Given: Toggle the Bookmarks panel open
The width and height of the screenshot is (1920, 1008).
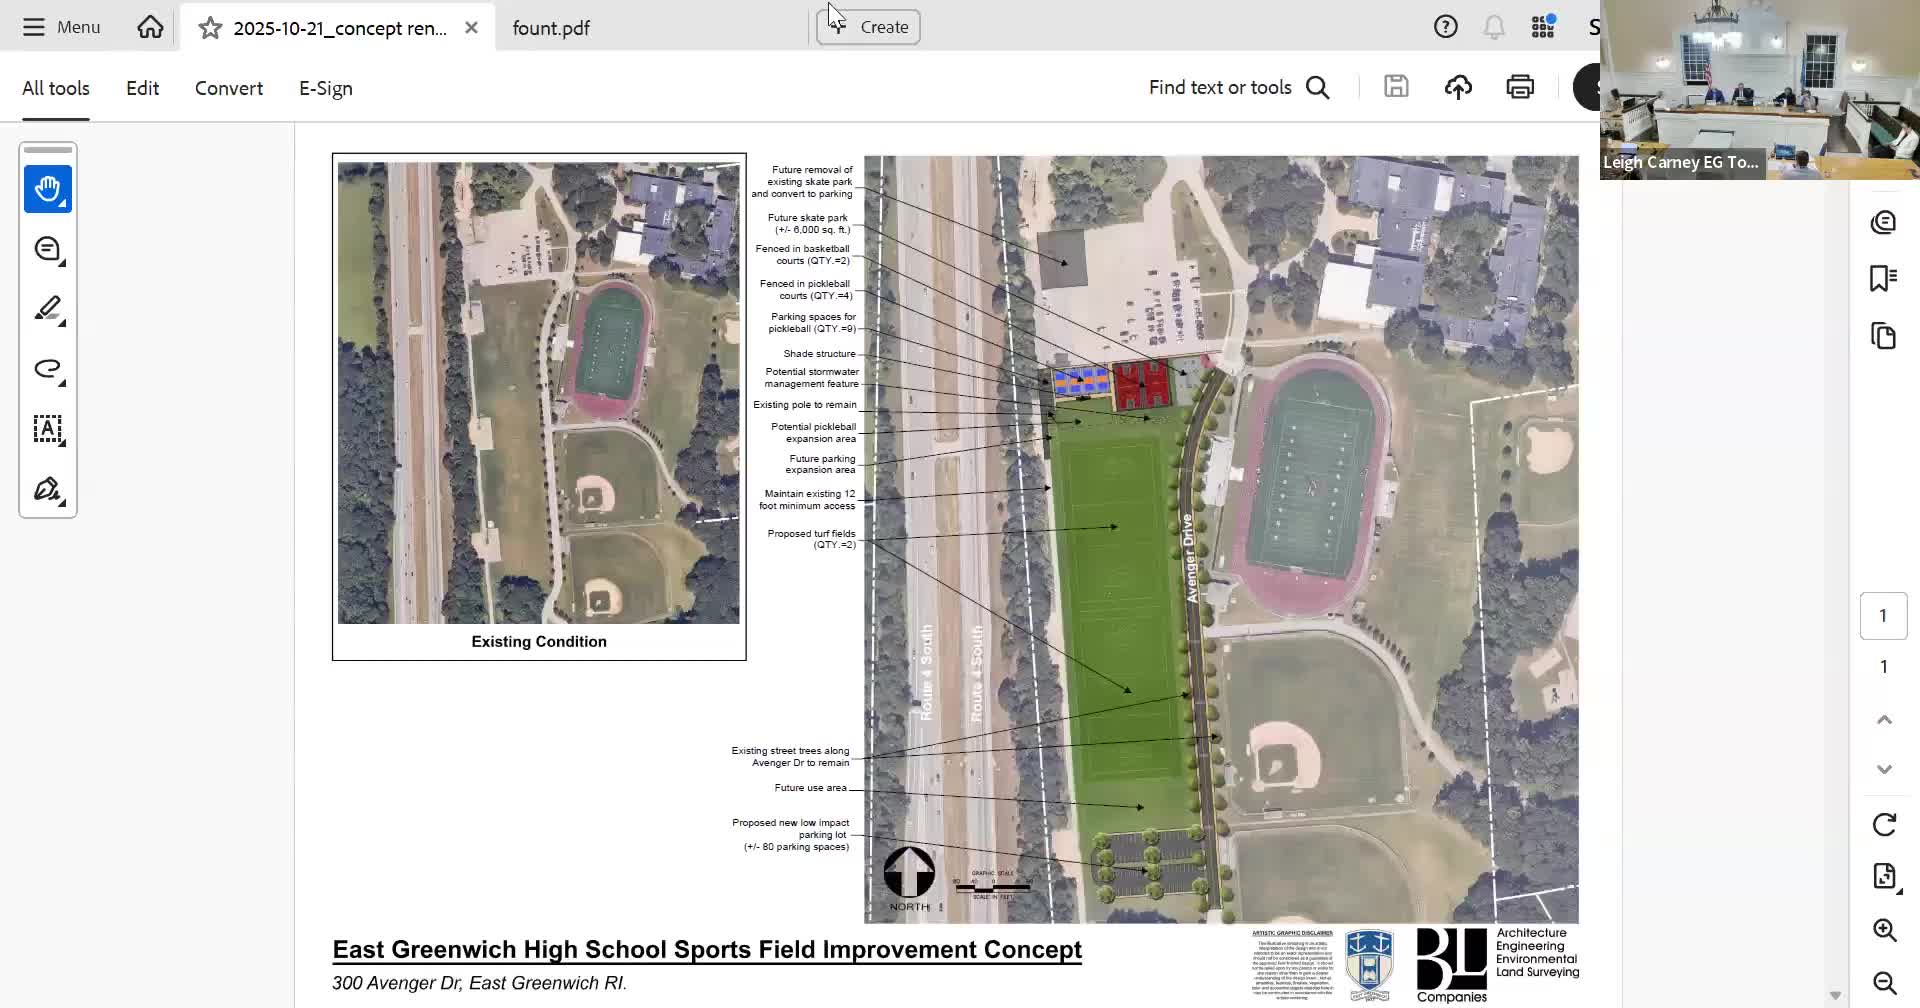Looking at the screenshot, I should [x=1884, y=278].
